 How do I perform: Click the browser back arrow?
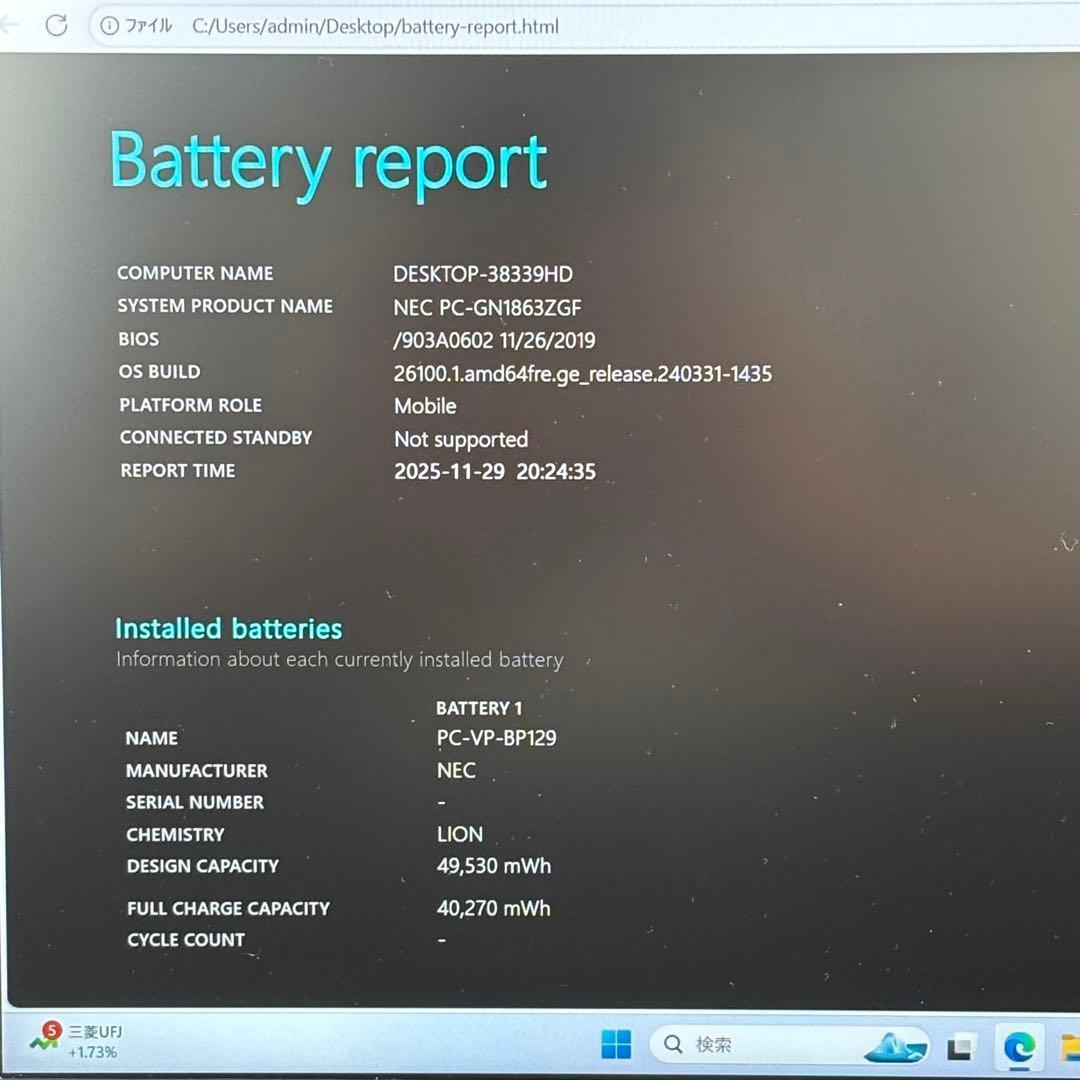coord(10,26)
